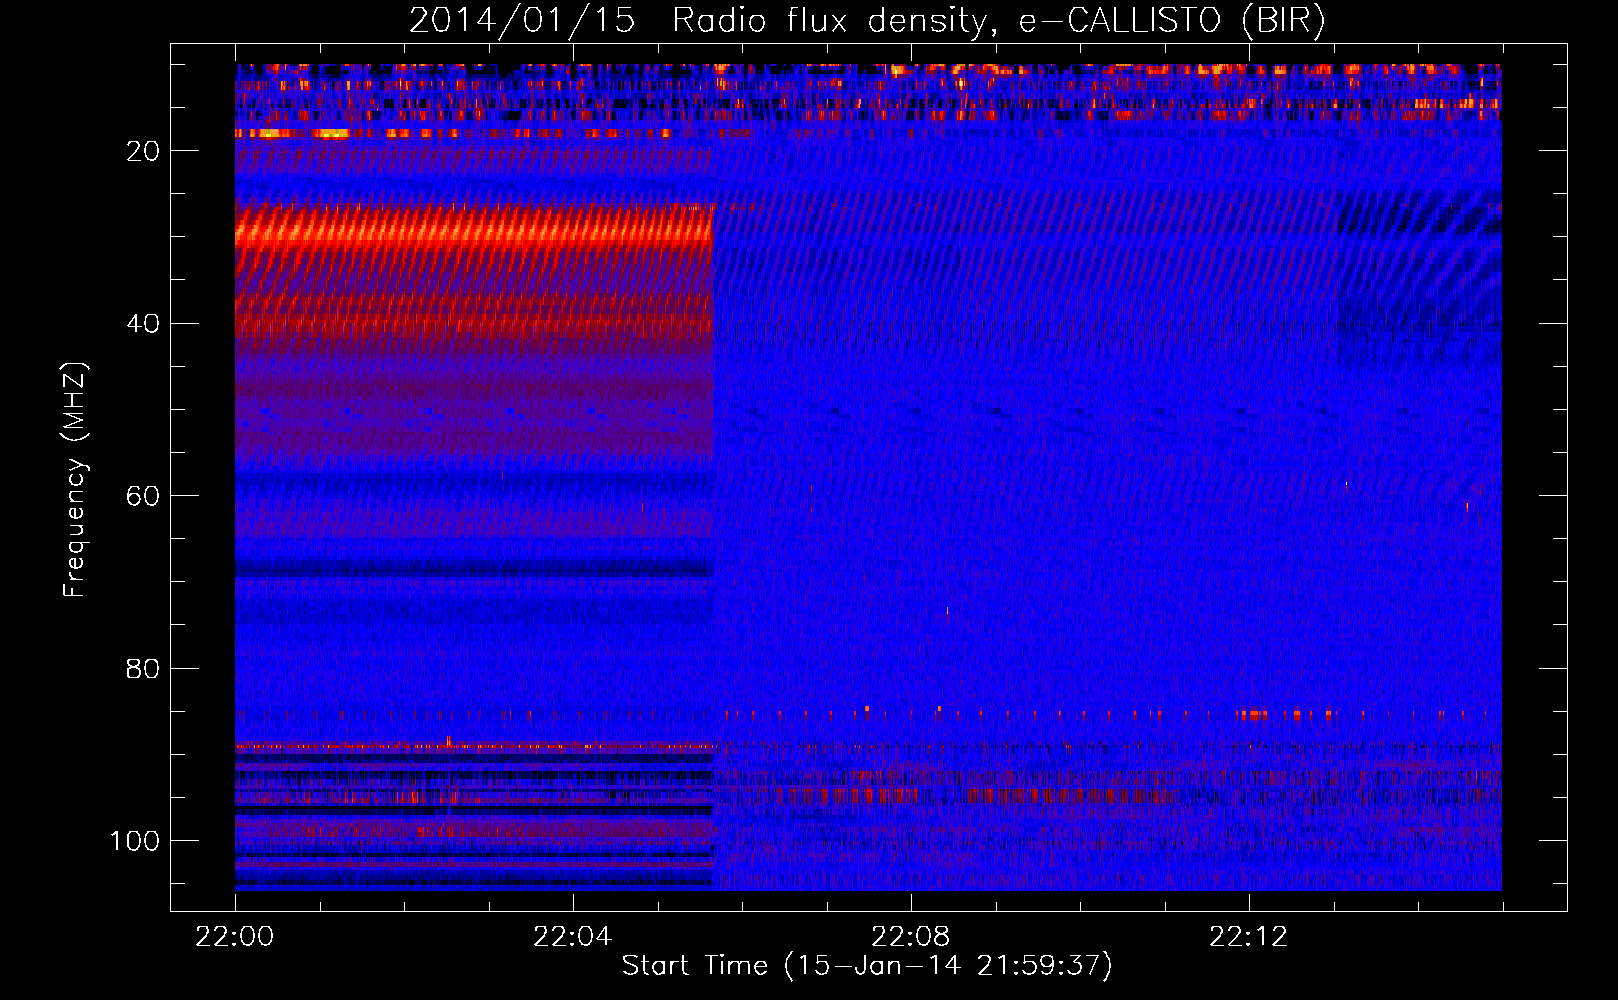Click the '22:04' time tick label
This screenshot has height=1000, width=1618.
(573, 937)
